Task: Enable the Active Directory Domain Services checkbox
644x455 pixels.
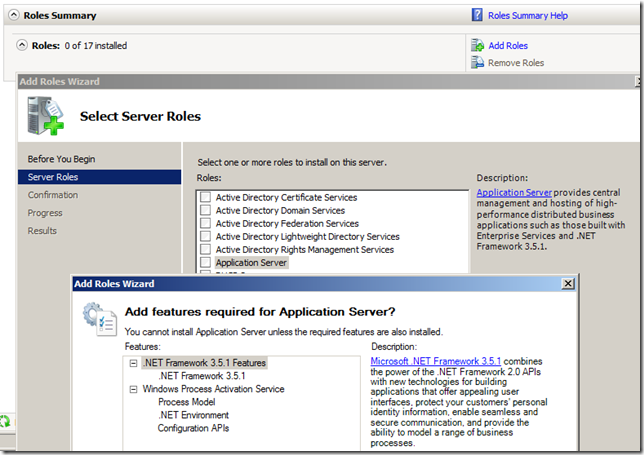Action: coord(205,210)
